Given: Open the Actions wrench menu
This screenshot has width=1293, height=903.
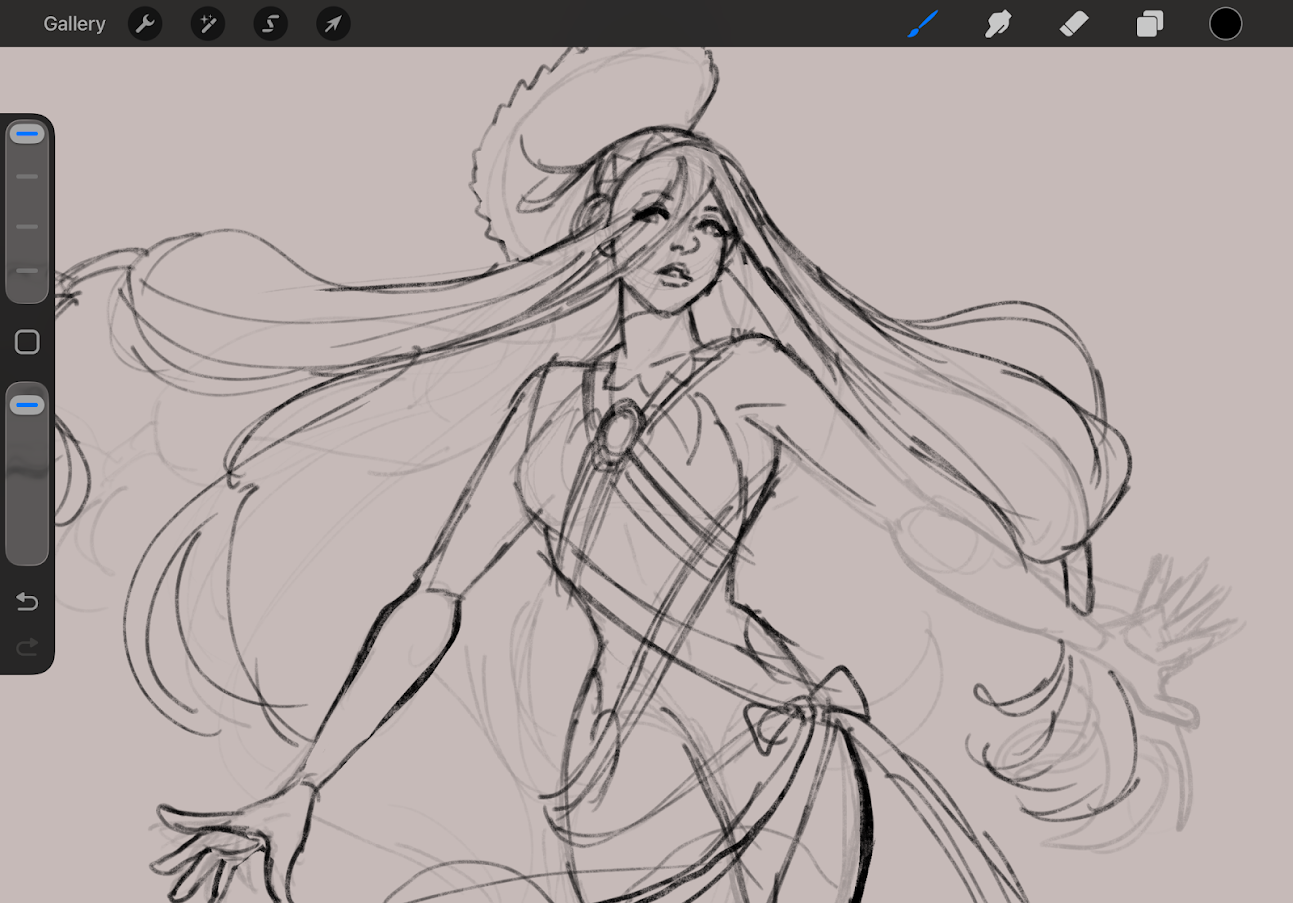Looking at the screenshot, I should click(145, 24).
